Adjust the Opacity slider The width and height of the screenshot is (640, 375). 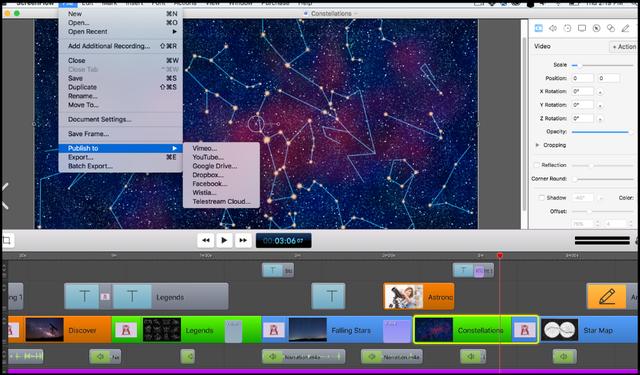pos(602,132)
